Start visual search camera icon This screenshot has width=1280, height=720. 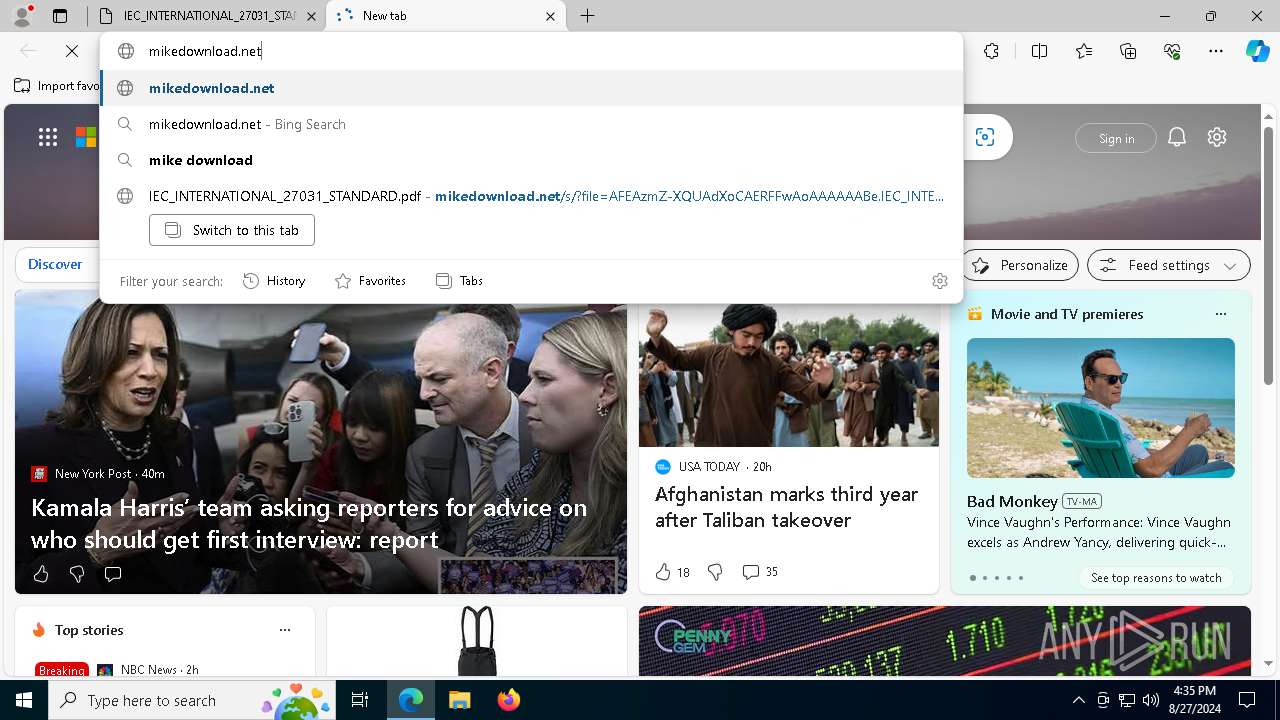985,137
